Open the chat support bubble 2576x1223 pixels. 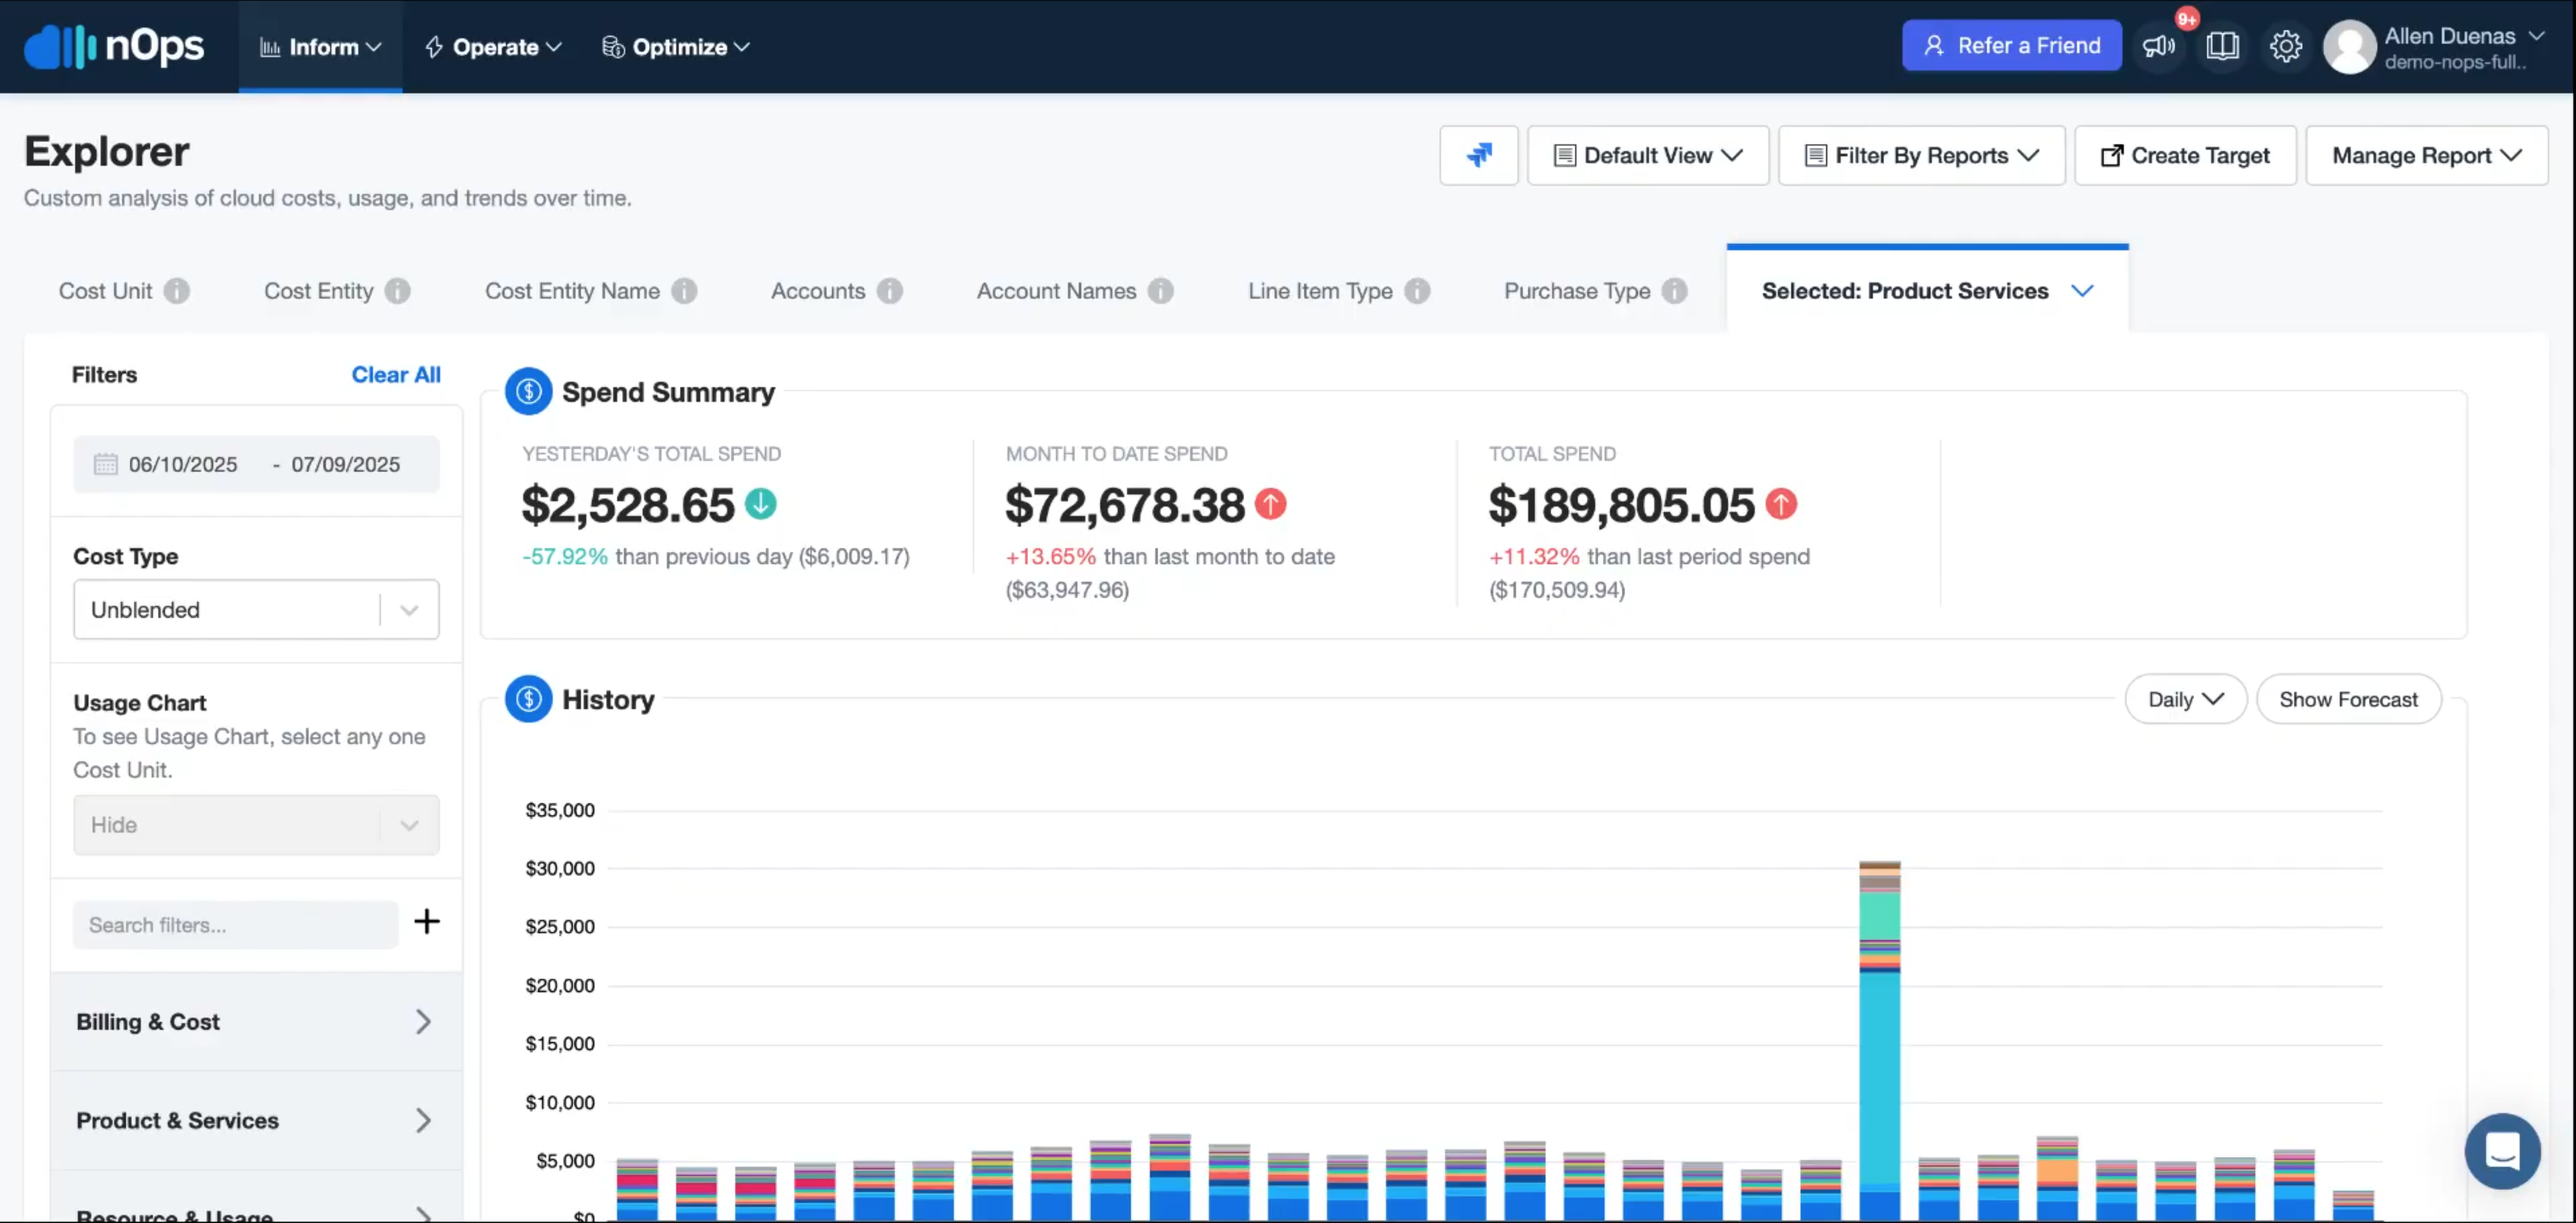pyautogui.click(x=2502, y=1151)
